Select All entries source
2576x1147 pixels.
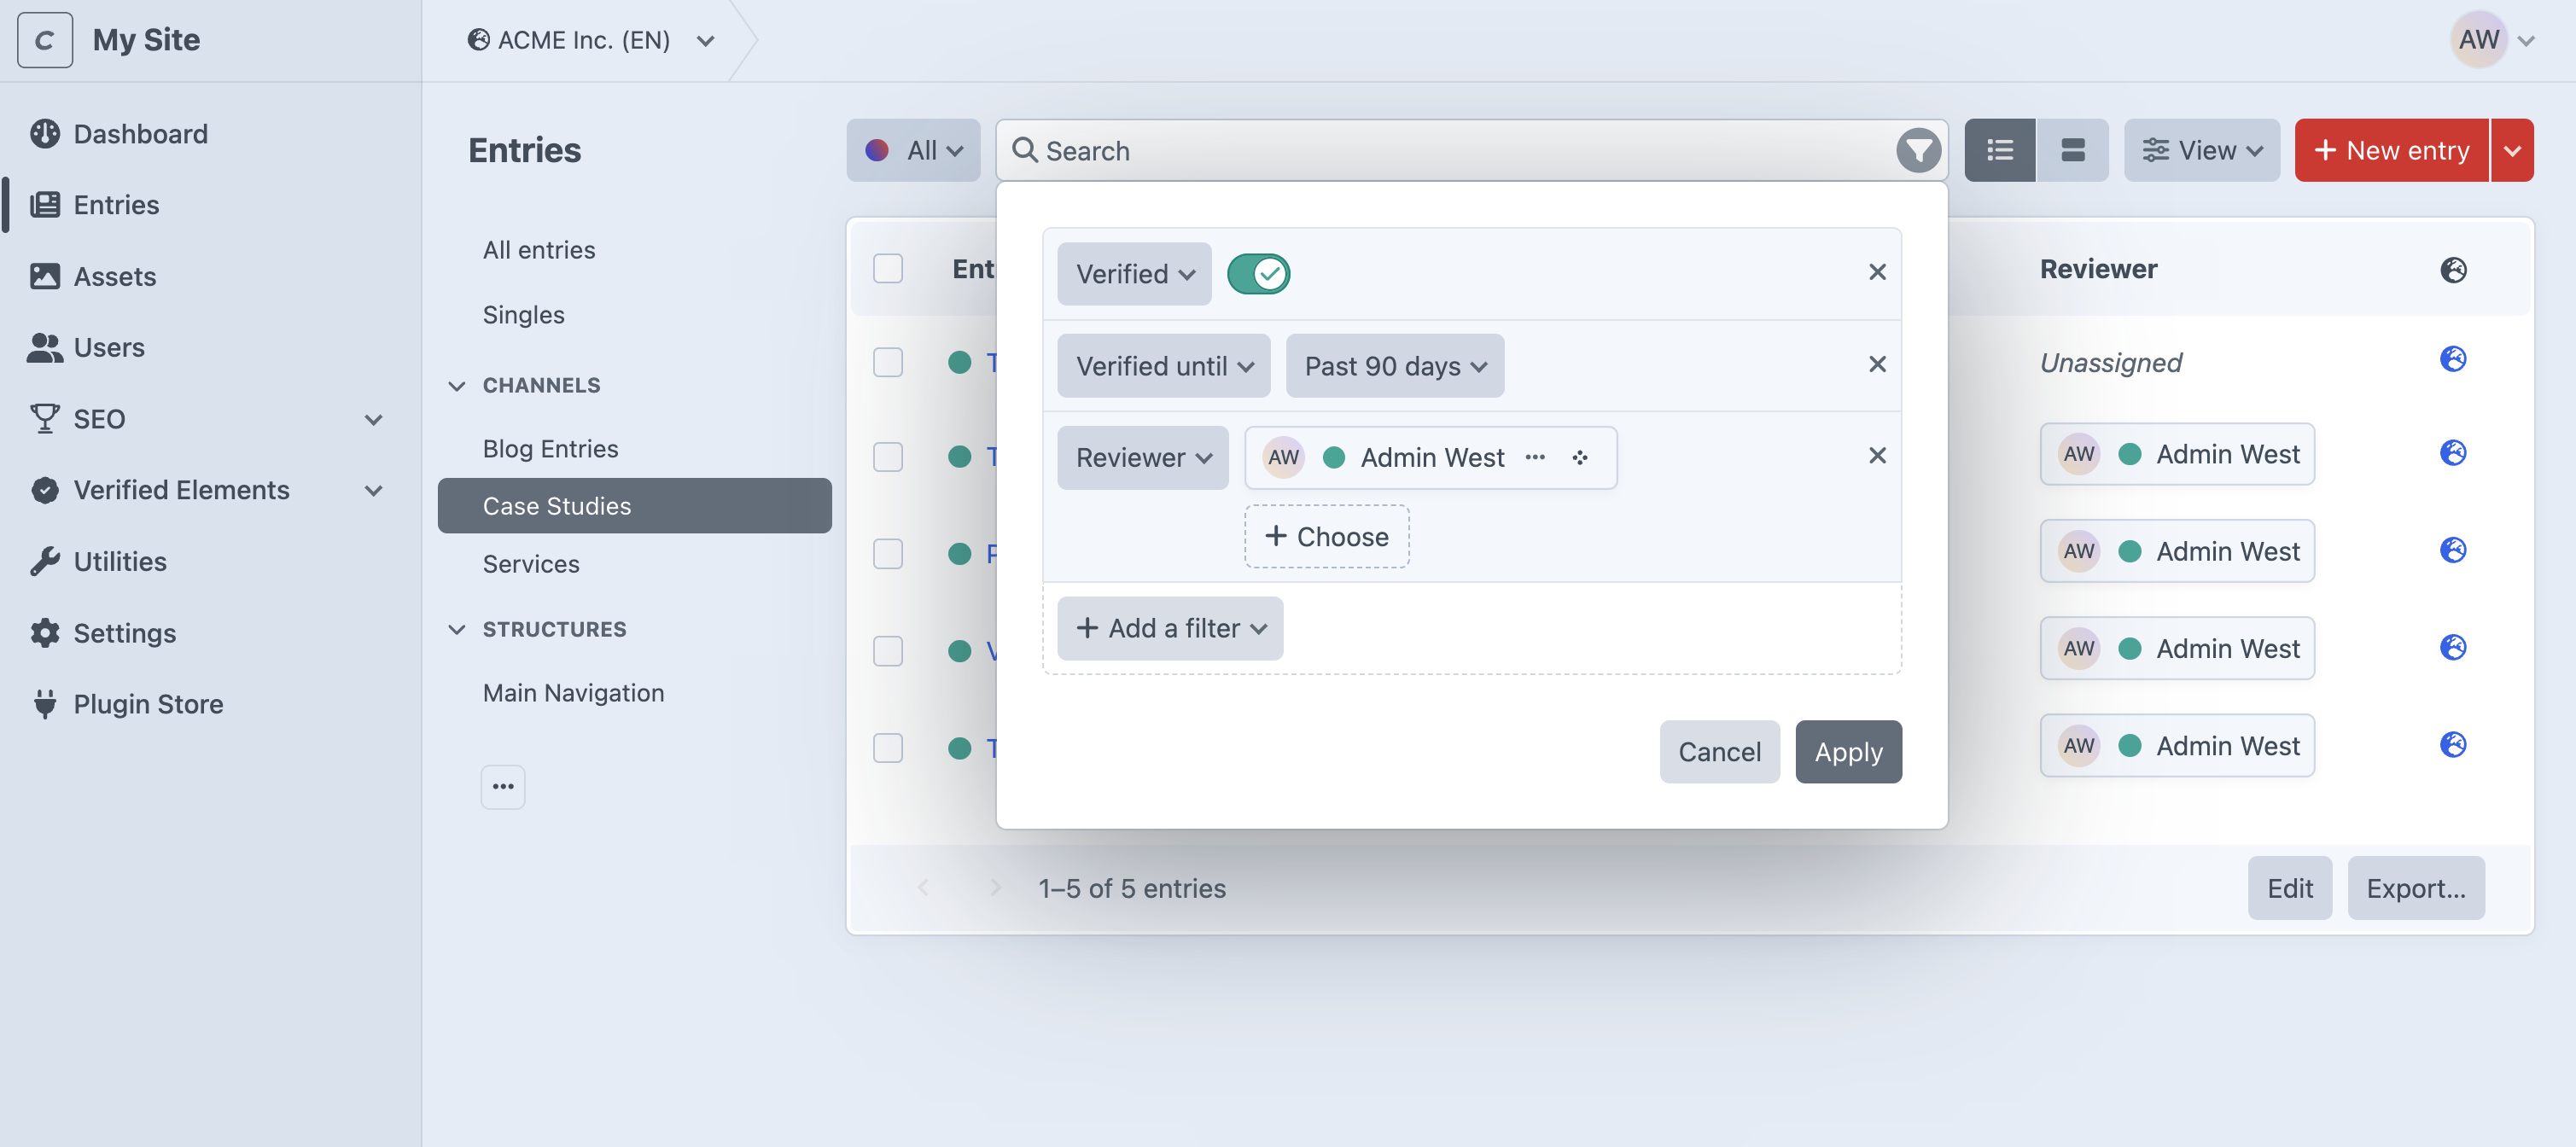[x=635, y=249]
